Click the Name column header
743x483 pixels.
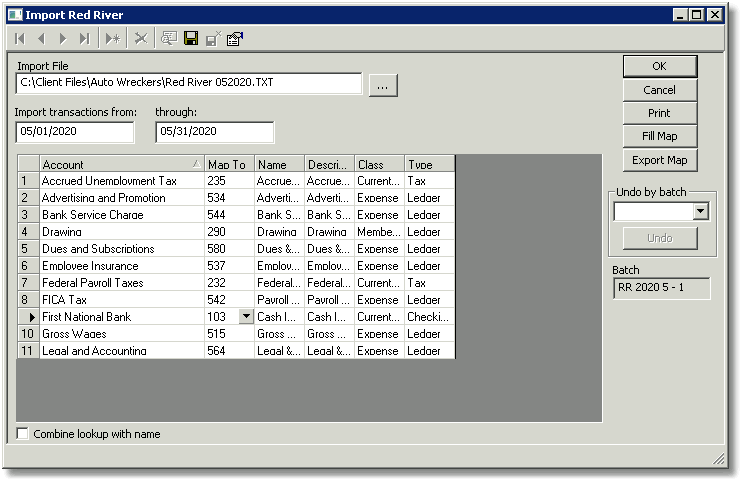pos(280,164)
